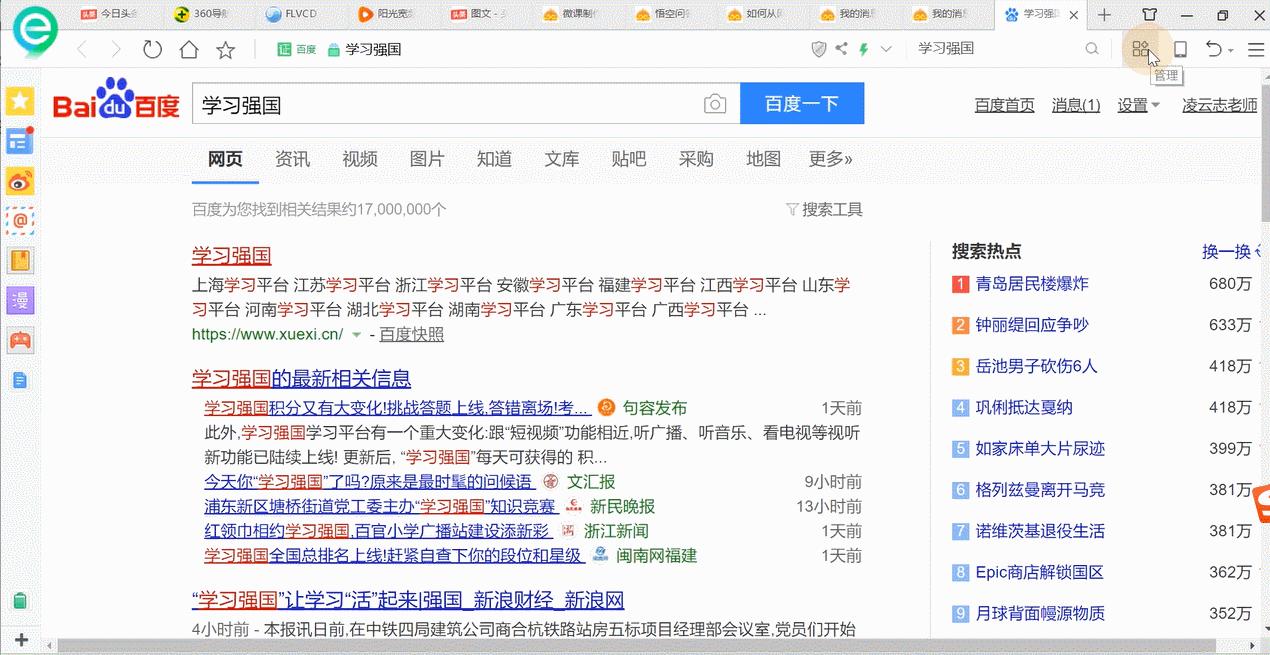Open the orange book icon in sidebar
Viewport: 1270px width, 655px height.
coord(20,261)
